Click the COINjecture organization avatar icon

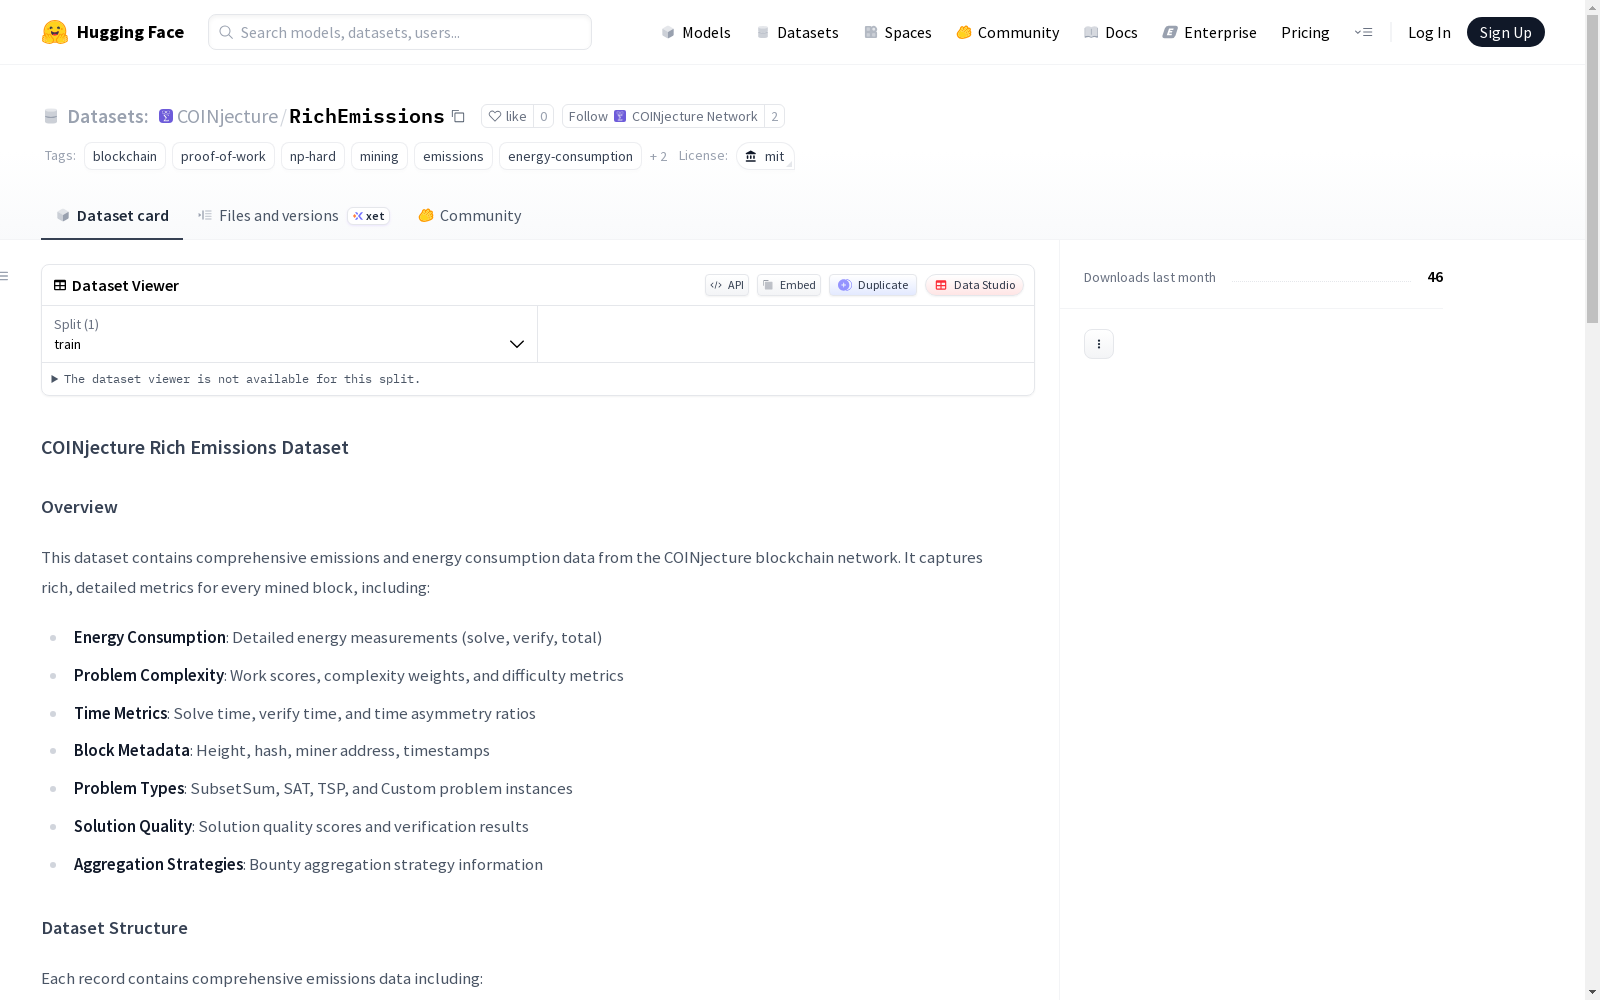pyautogui.click(x=166, y=116)
